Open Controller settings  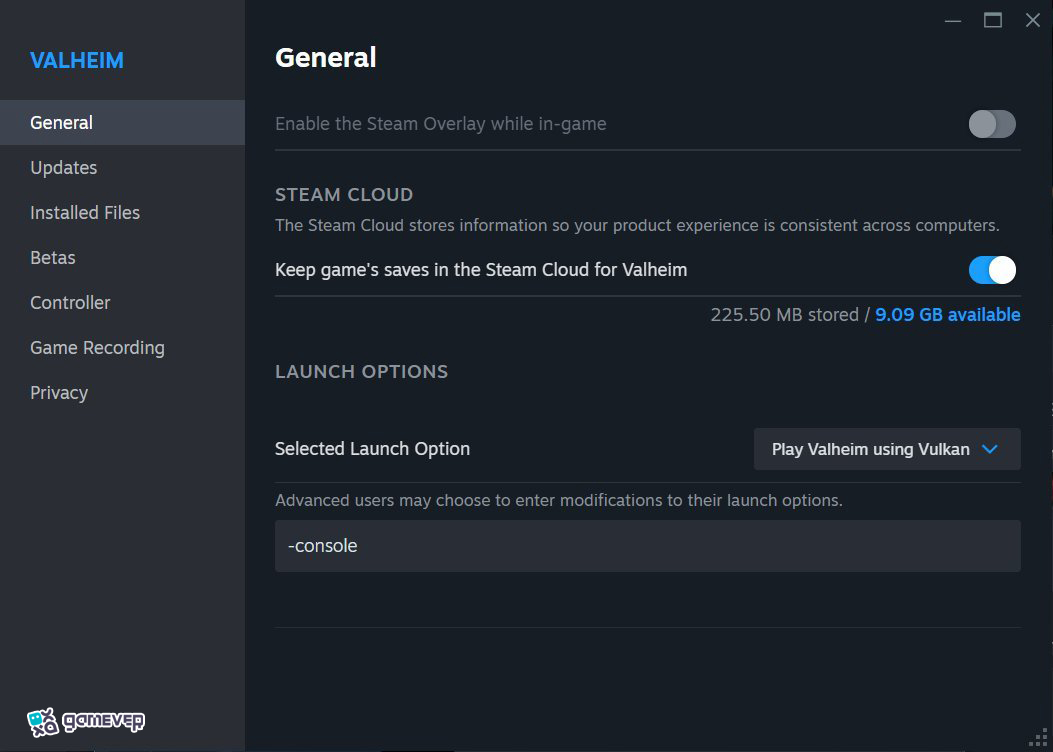click(x=122, y=302)
